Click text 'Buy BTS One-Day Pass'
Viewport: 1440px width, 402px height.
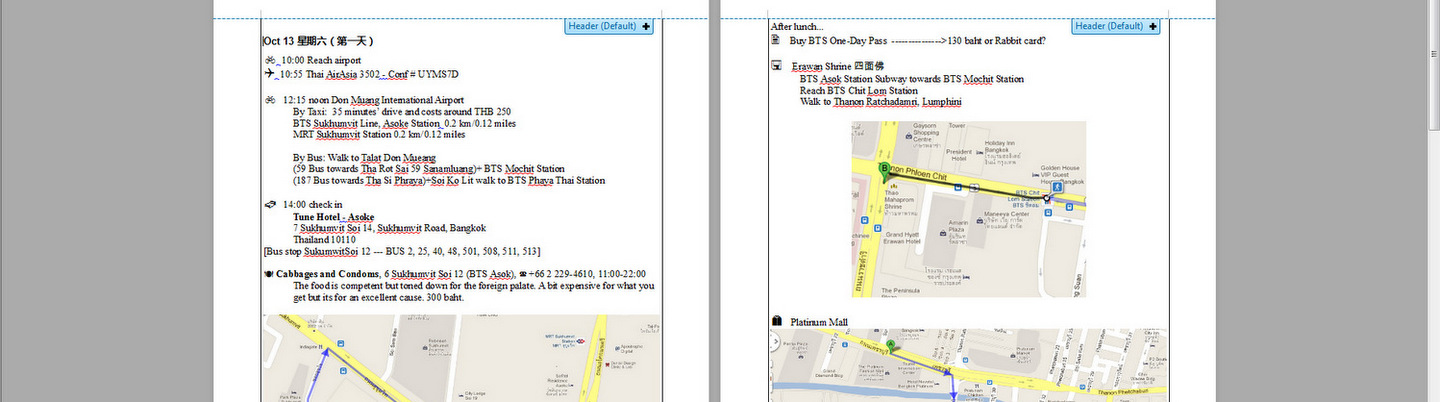[x=838, y=40]
